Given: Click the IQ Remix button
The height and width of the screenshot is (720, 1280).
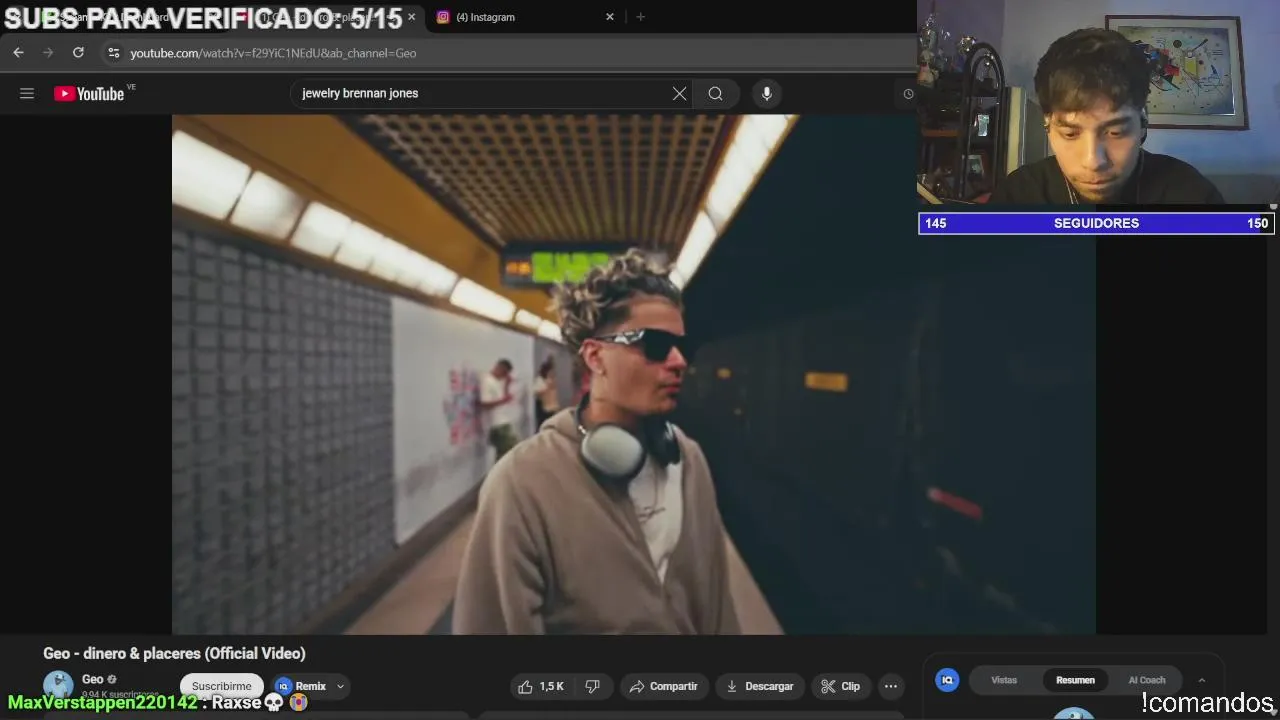Looking at the screenshot, I should coord(302,686).
